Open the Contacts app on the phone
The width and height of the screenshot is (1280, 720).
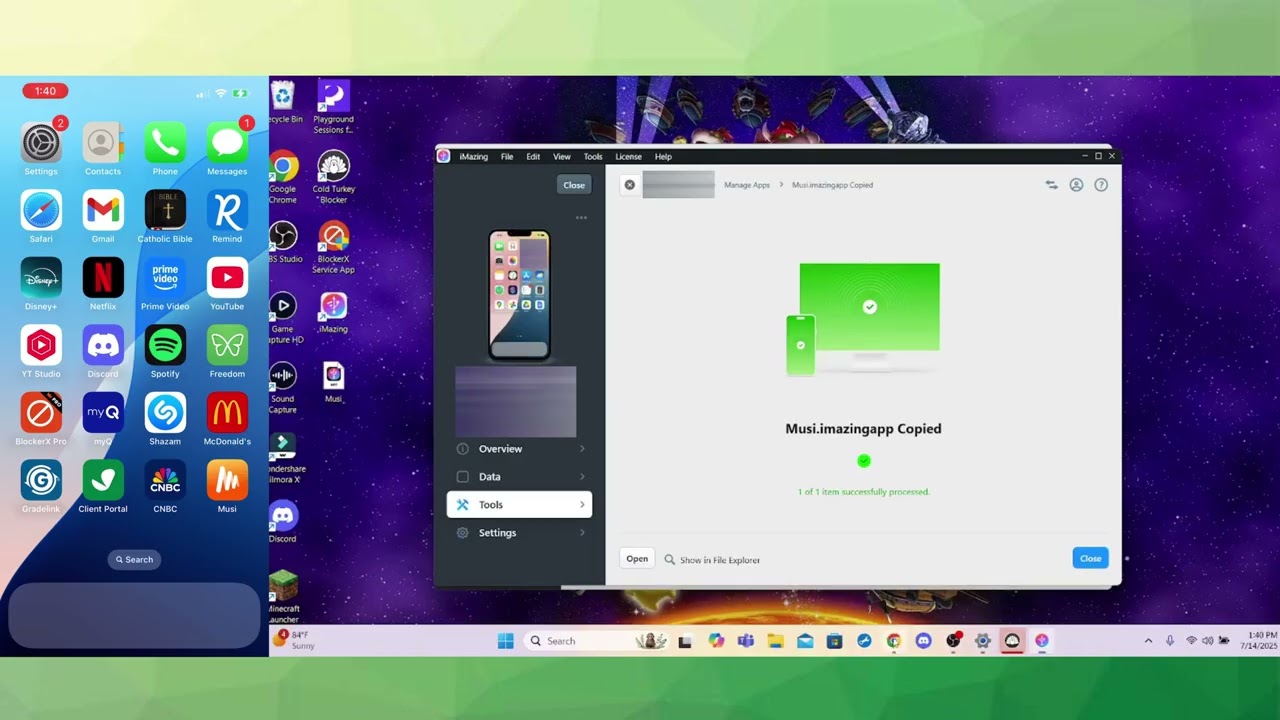coord(103,143)
